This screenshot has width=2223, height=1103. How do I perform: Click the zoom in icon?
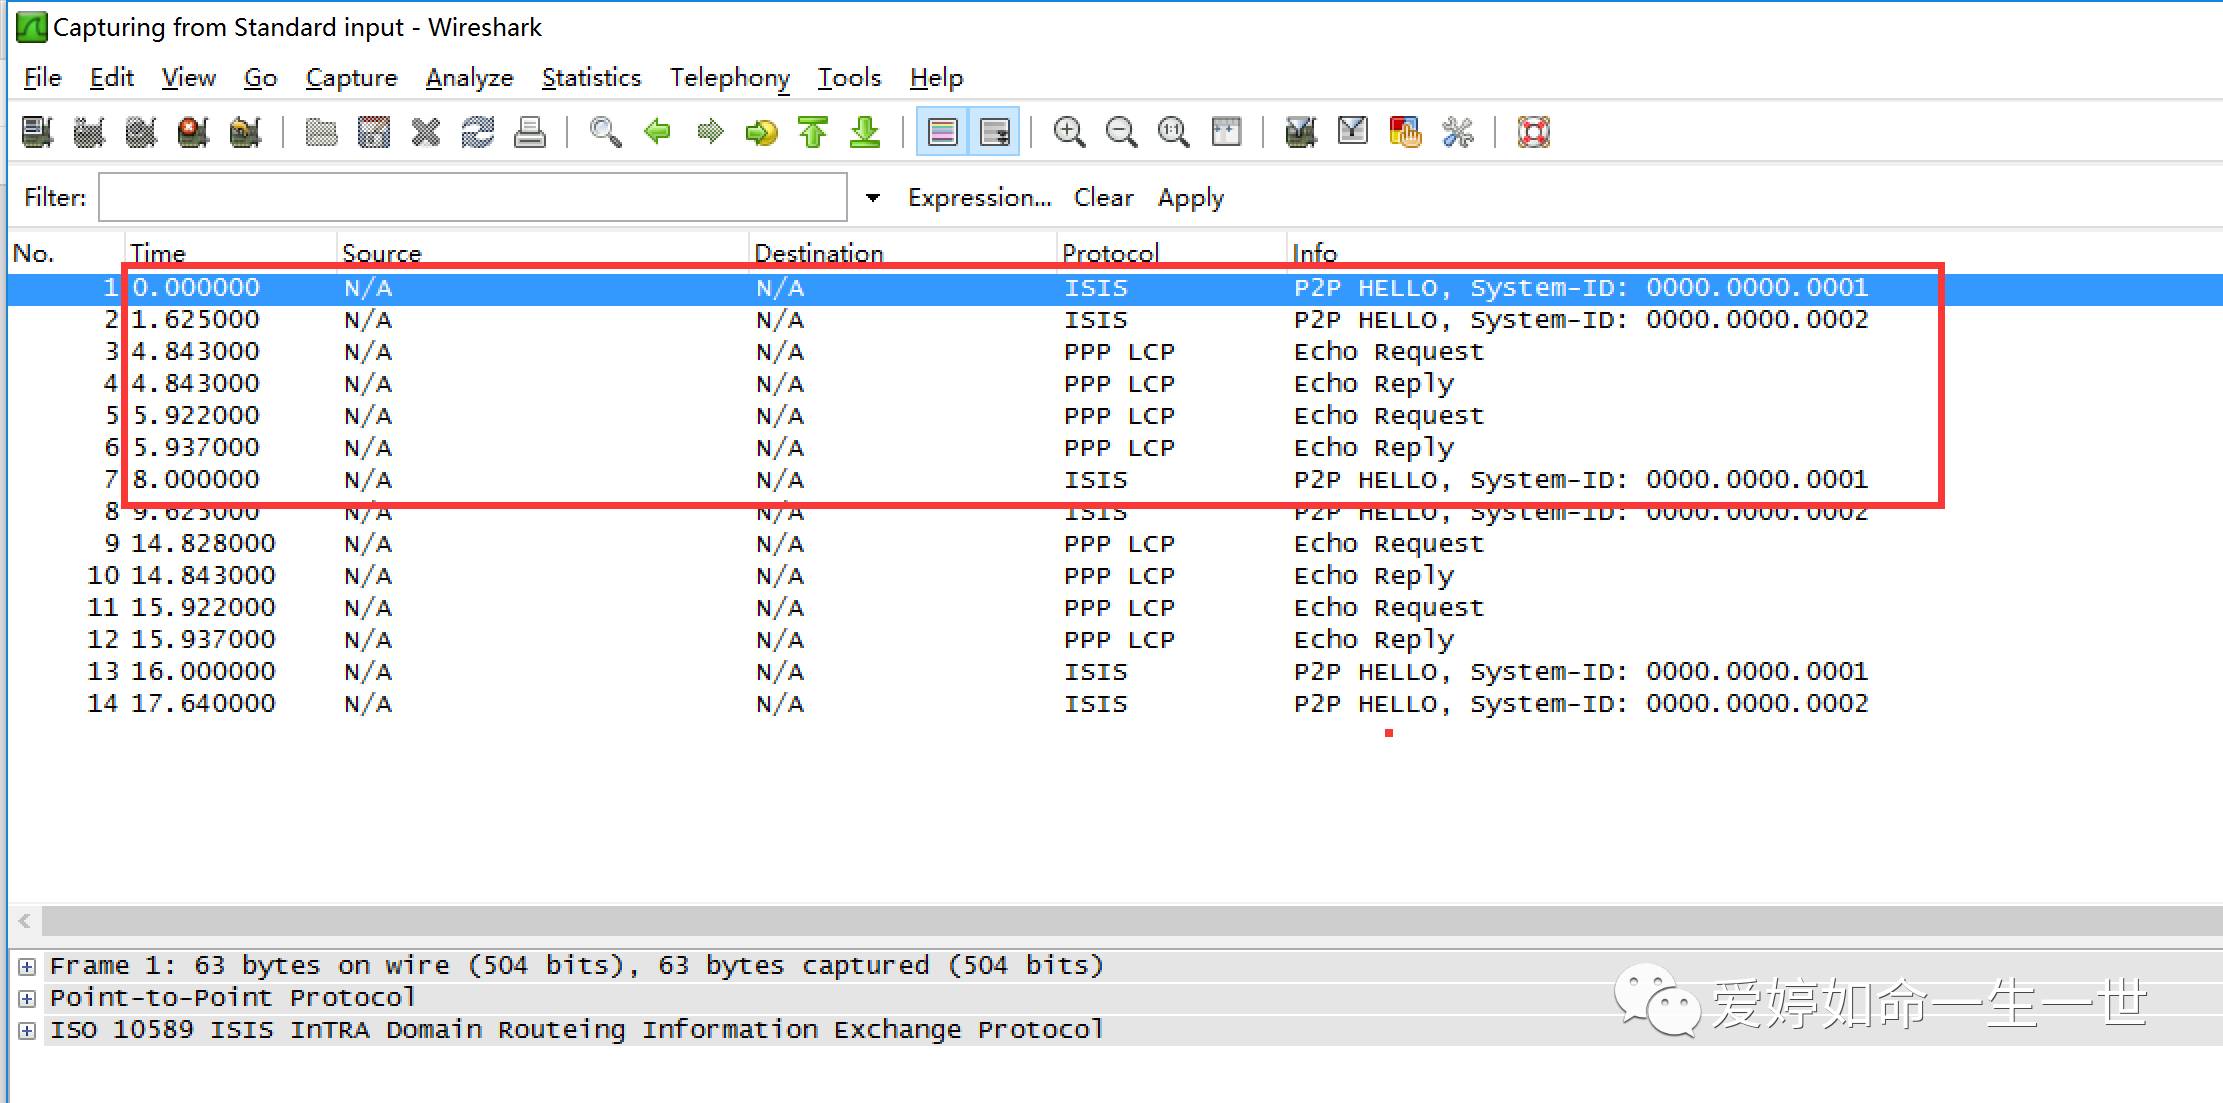pos(1069,132)
